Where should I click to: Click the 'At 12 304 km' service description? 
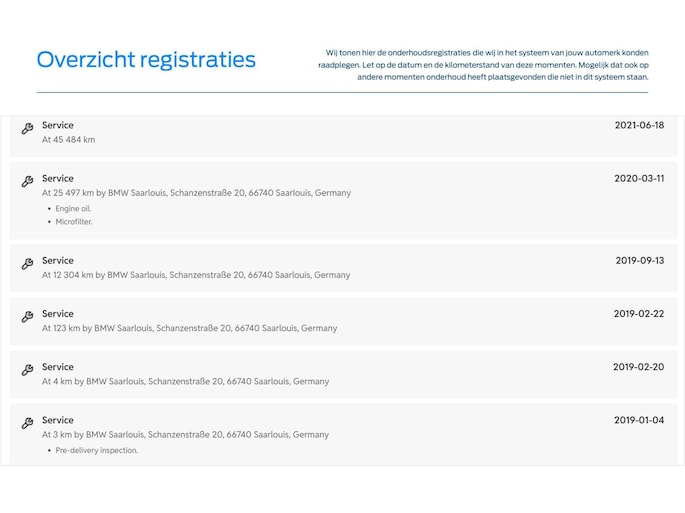click(x=196, y=275)
